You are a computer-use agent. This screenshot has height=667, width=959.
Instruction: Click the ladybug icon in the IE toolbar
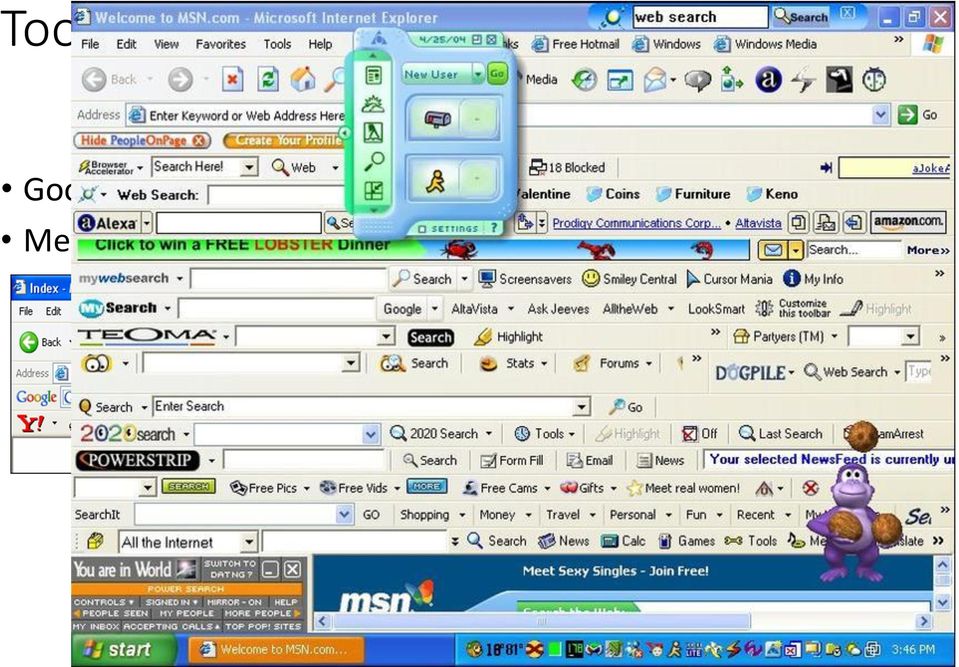click(874, 80)
